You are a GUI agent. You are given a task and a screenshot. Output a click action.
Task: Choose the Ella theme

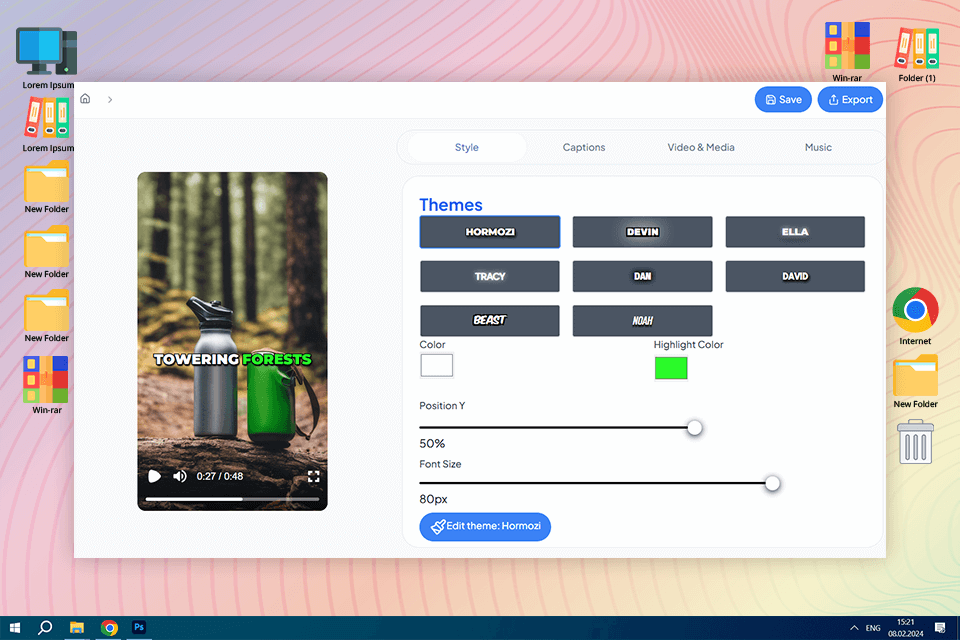pos(795,232)
